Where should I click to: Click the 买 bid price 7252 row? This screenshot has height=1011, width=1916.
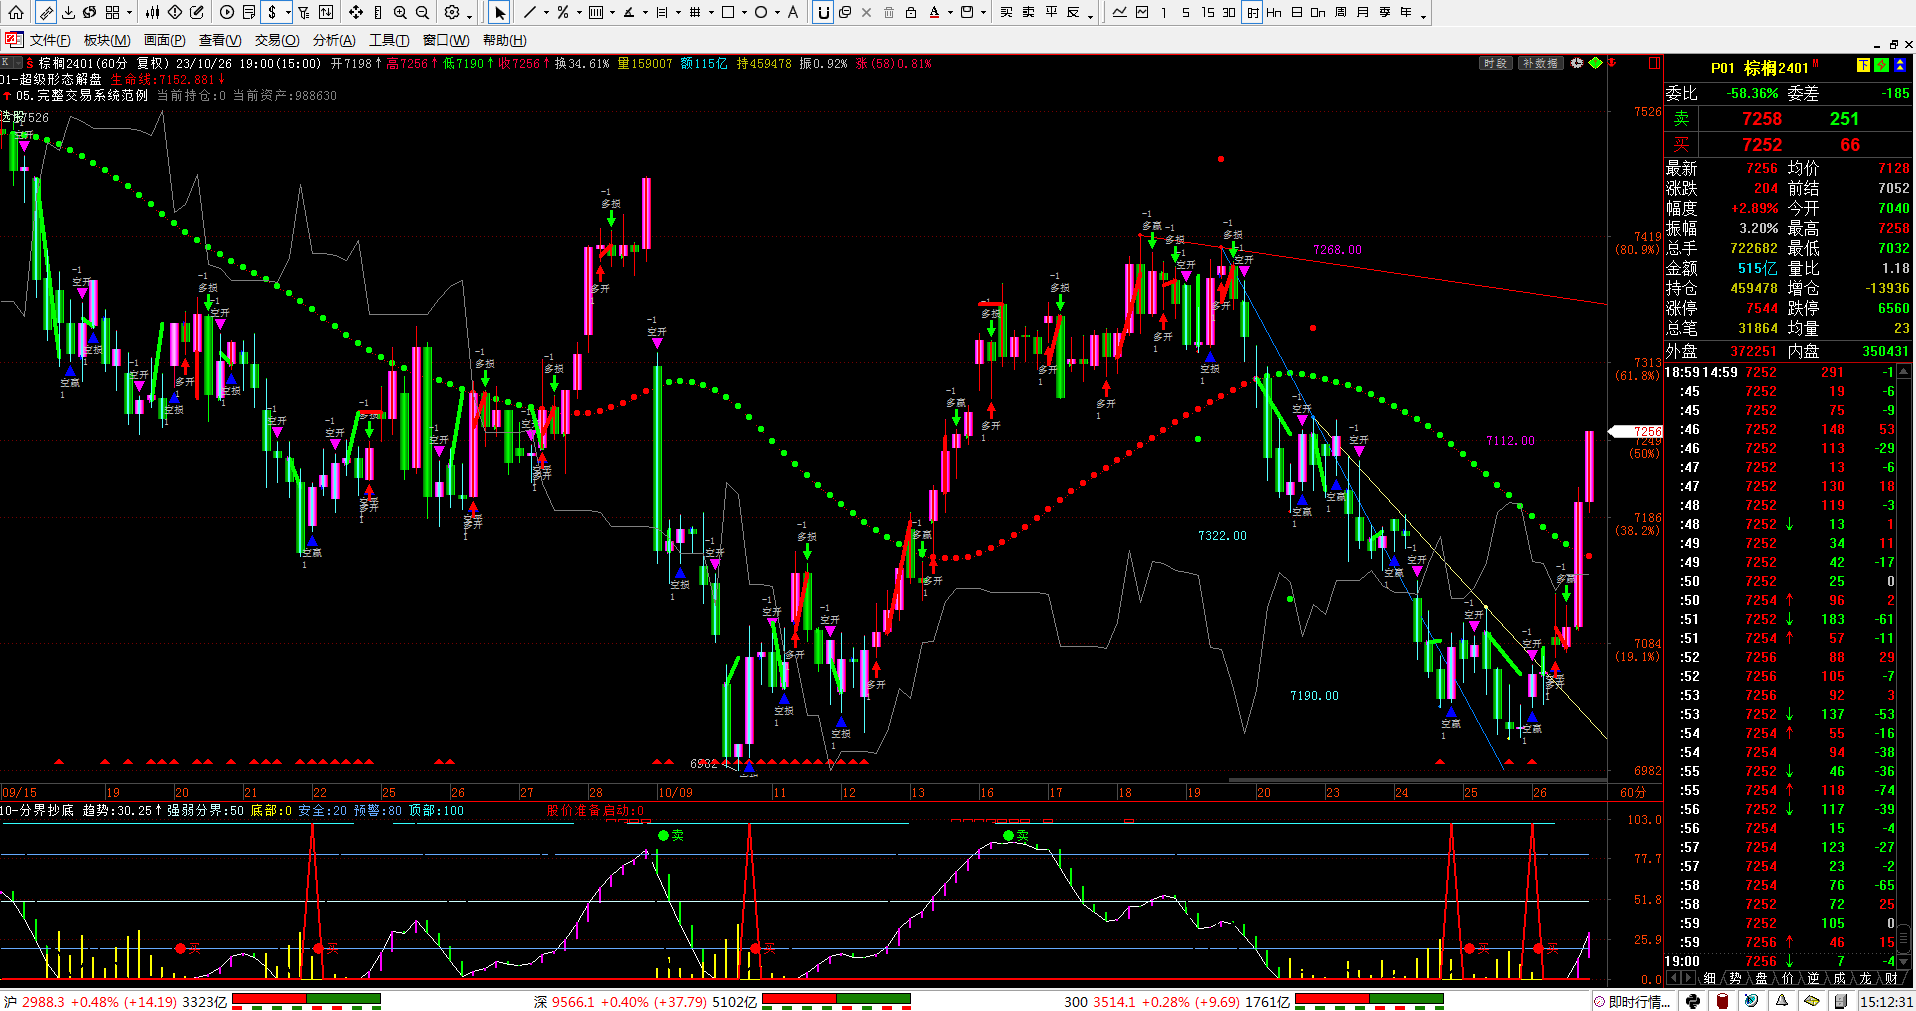[1788, 144]
